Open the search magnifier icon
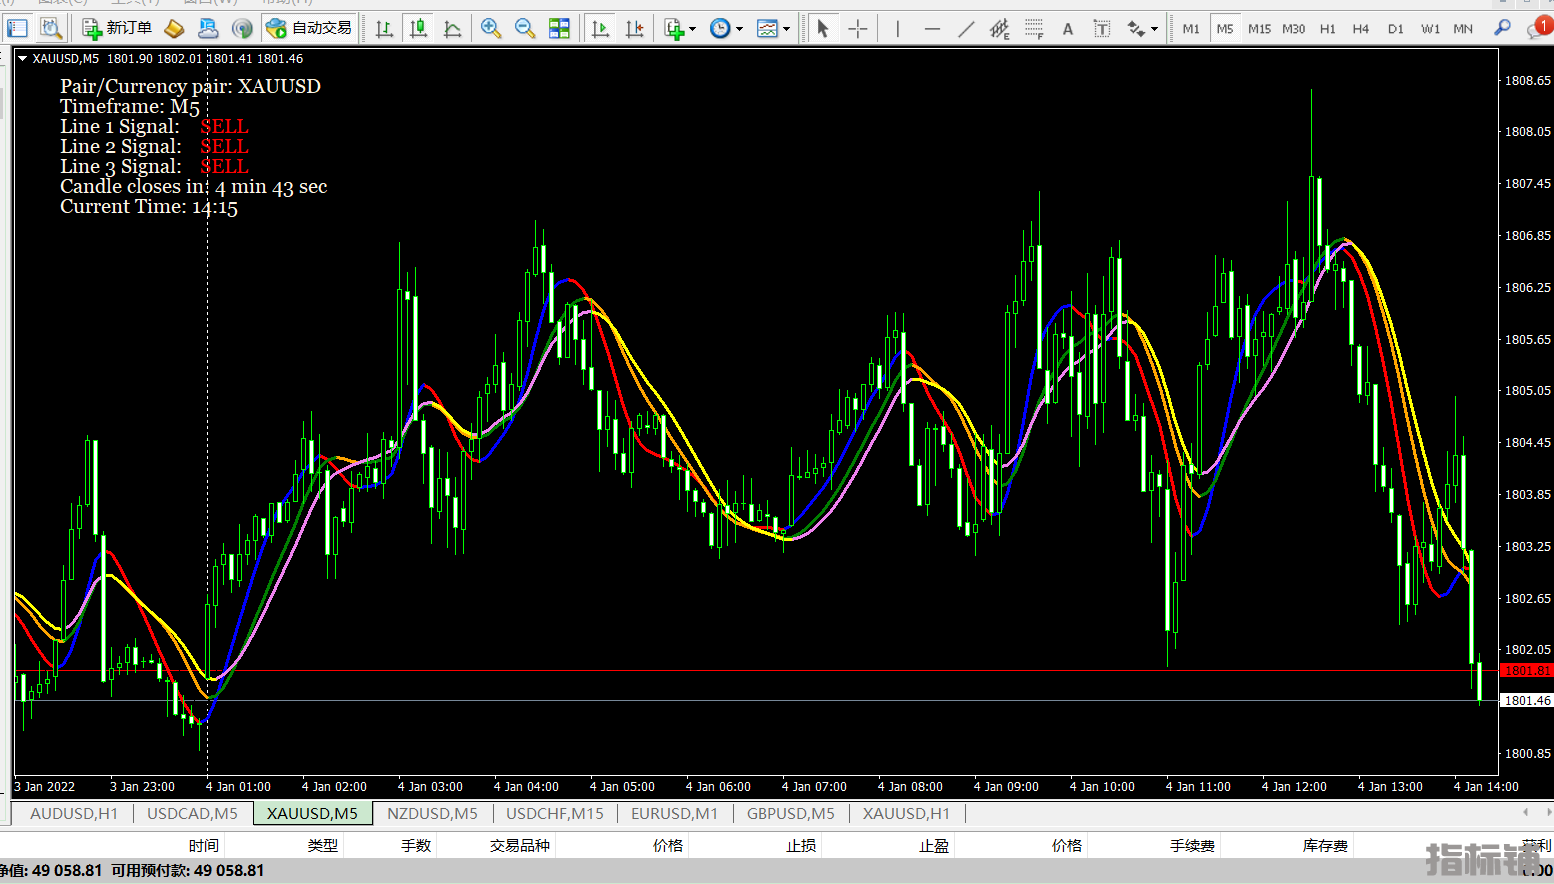This screenshot has width=1554, height=884. coord(1502,28)
